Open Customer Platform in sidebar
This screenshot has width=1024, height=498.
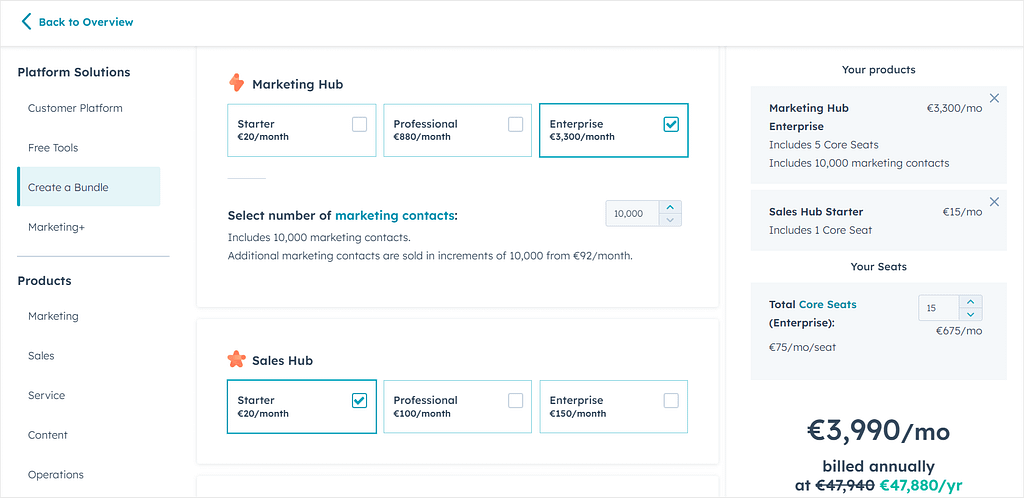pos(75,108)
